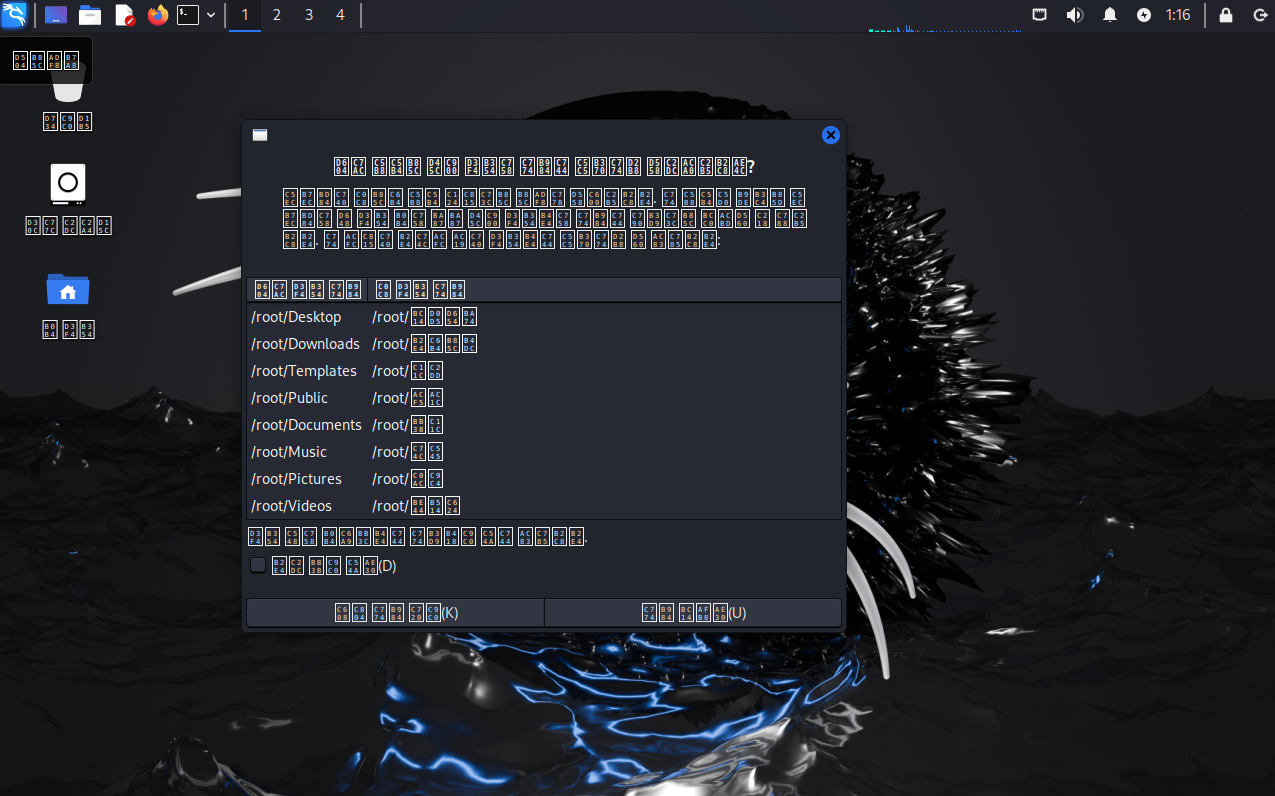Click the new-name cell in the /root/Documents row
The height and width of the screenshot is (796, 1275).
(408, 425)
